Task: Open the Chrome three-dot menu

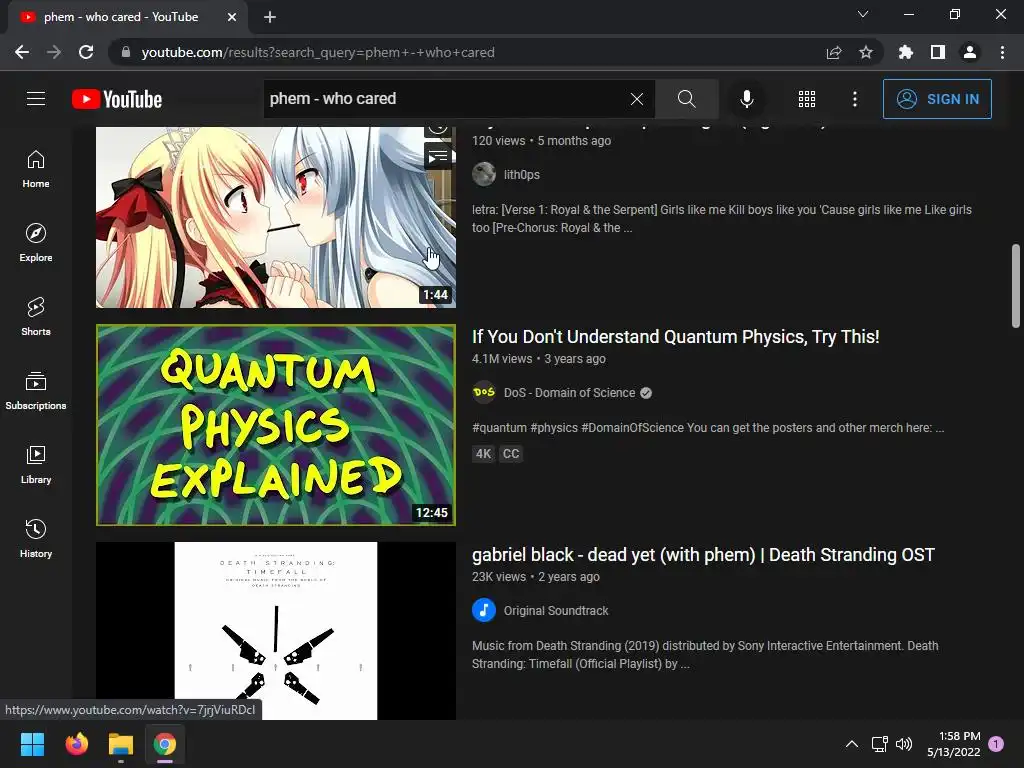Action: pos(1002,52)
